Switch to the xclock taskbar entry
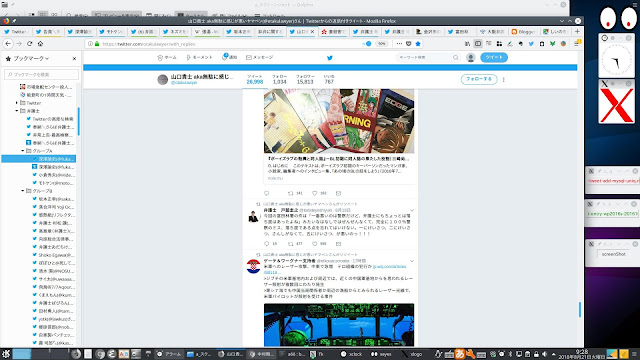The height and width of the screenshot is (360, 640). click(351, 354)
